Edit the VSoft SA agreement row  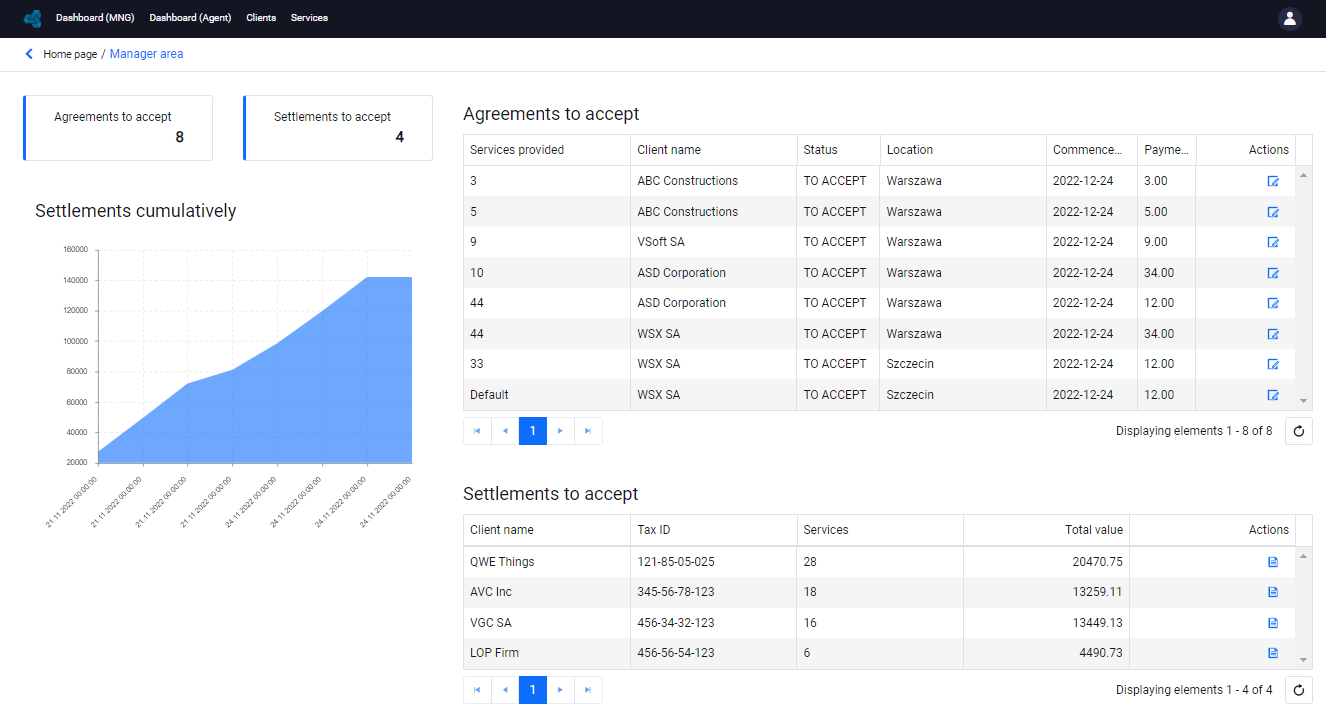[1273, 242]
